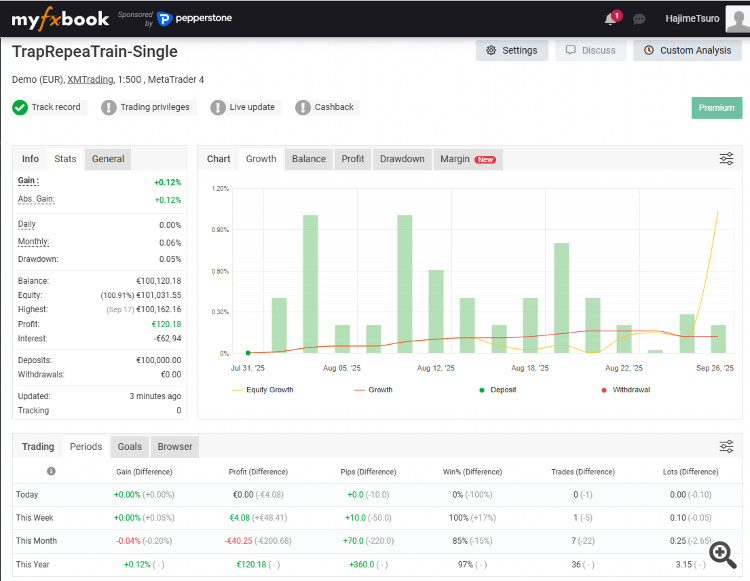Click the HajimeTsuro username
Viewport: 750px width, 581px height.
click(x=692, y=19)
